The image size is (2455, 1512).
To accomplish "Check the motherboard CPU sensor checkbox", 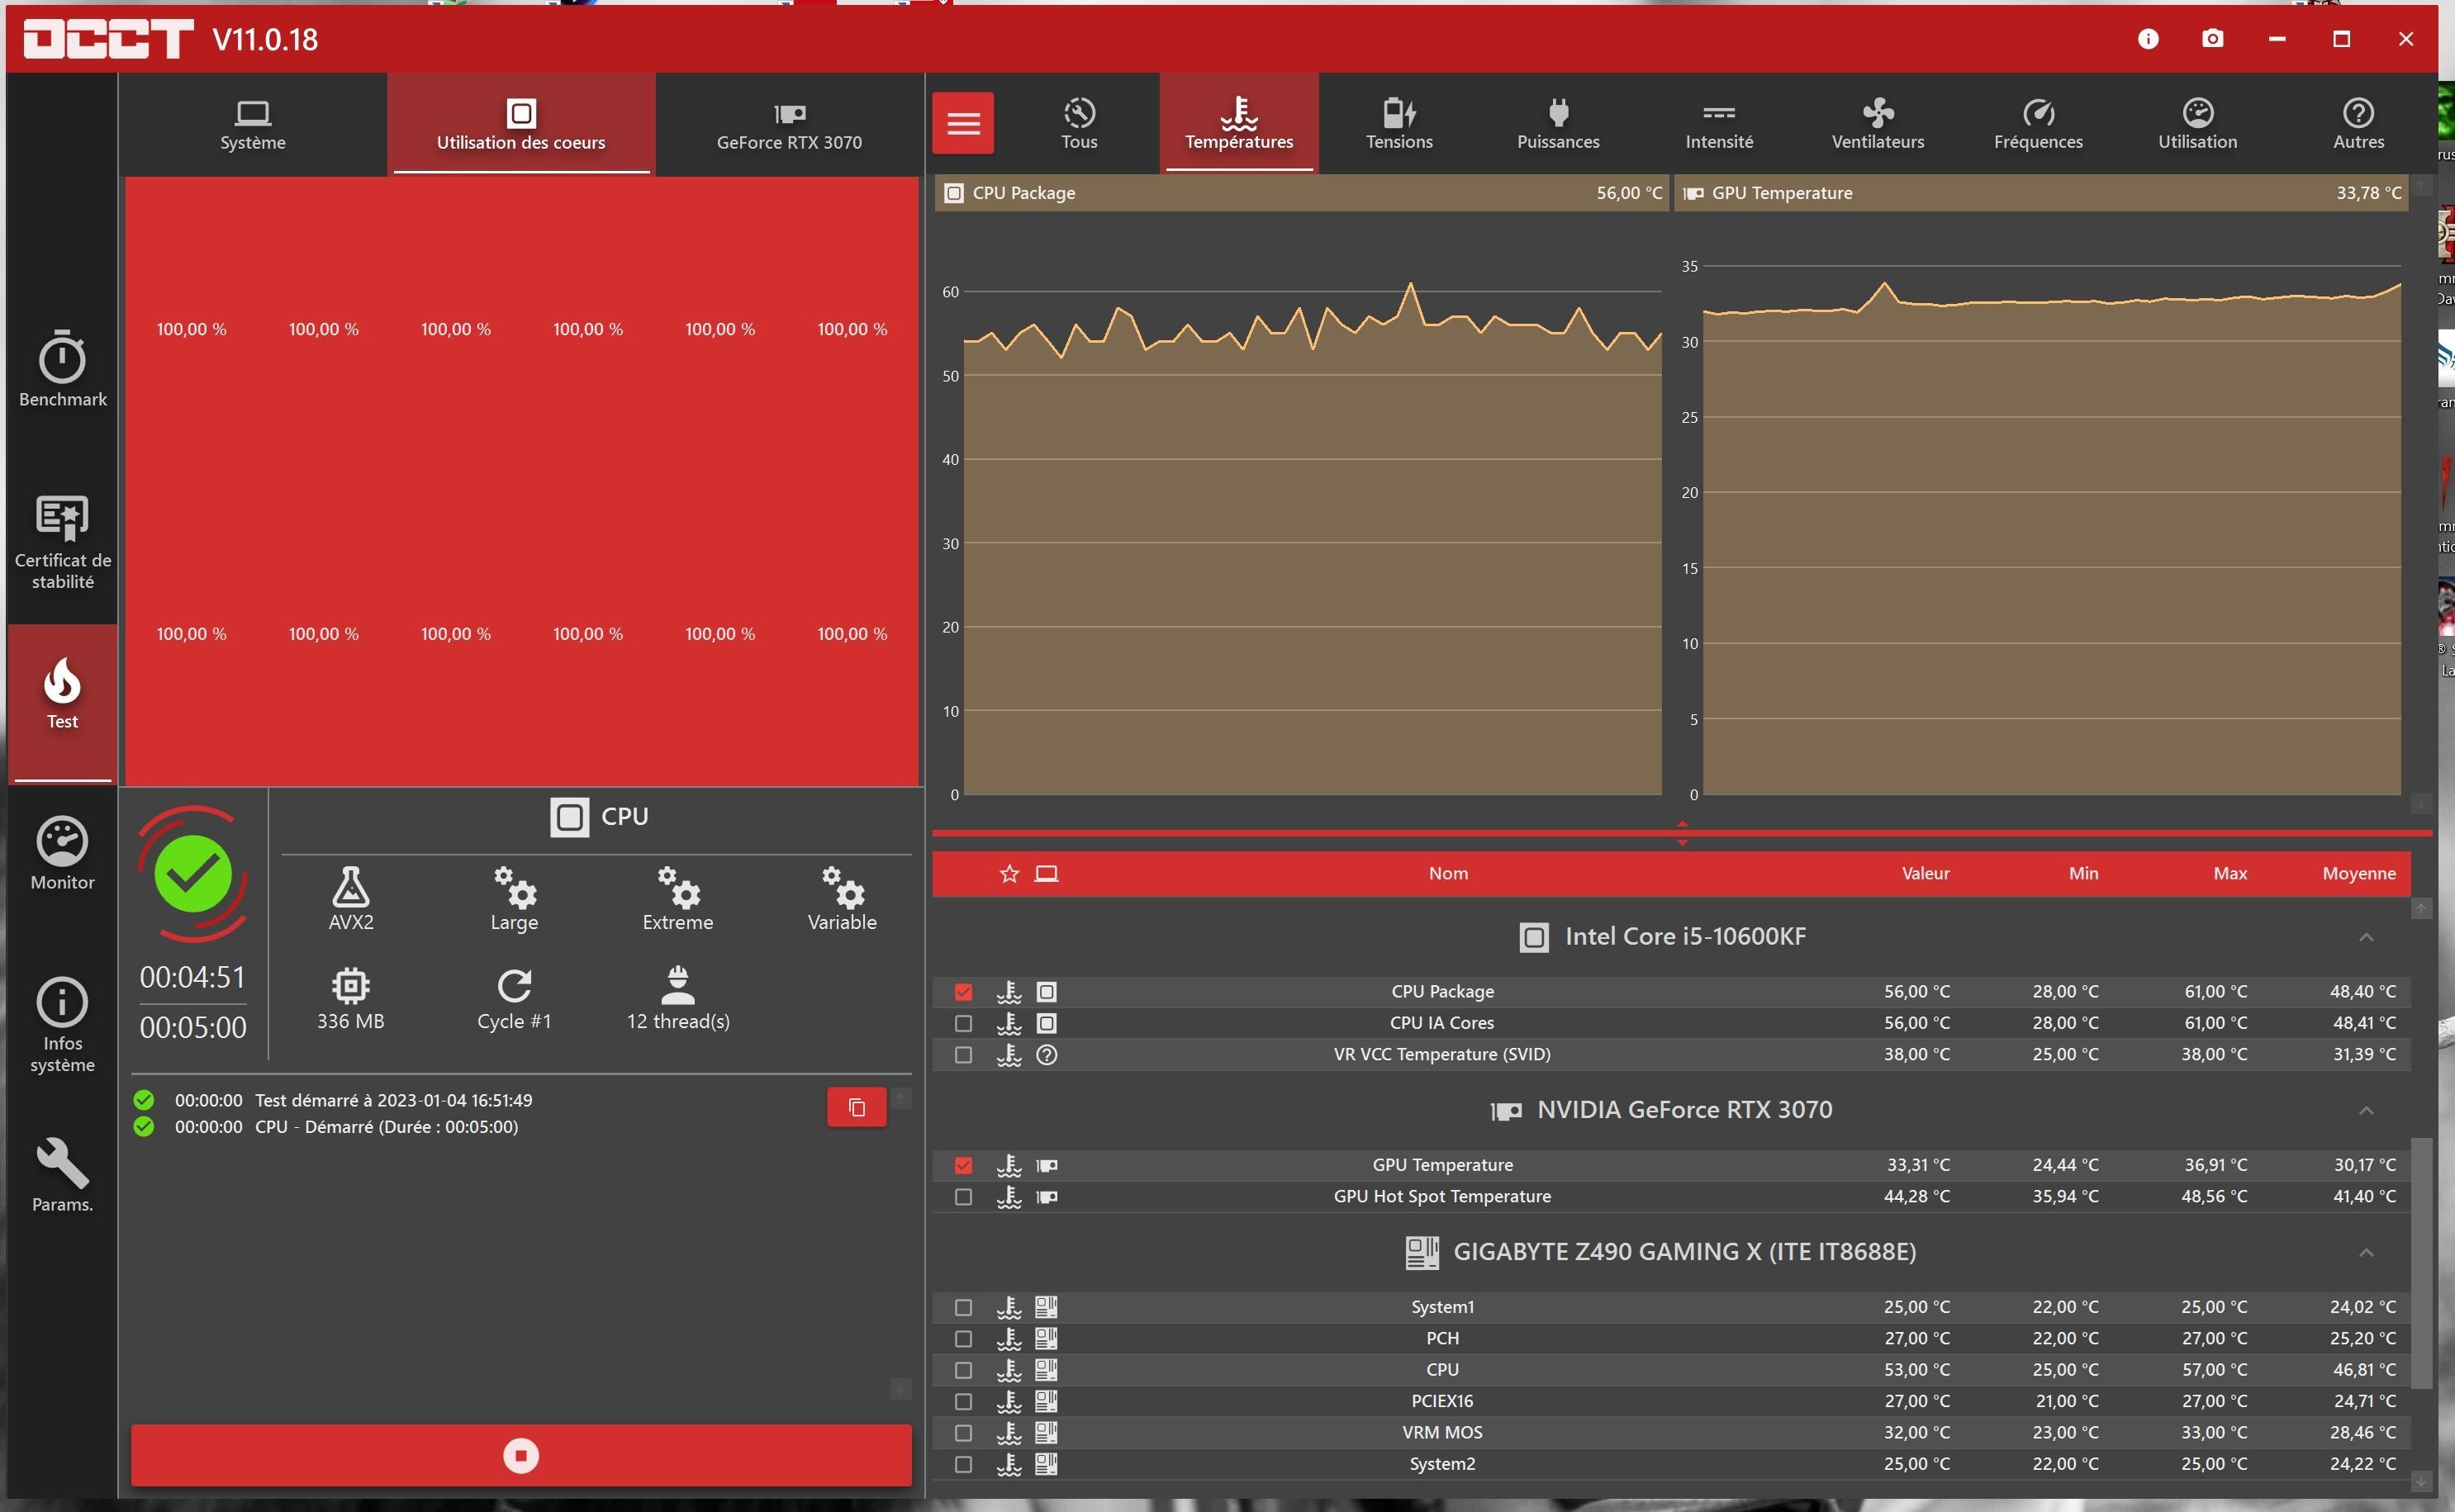I will 963,1371.
